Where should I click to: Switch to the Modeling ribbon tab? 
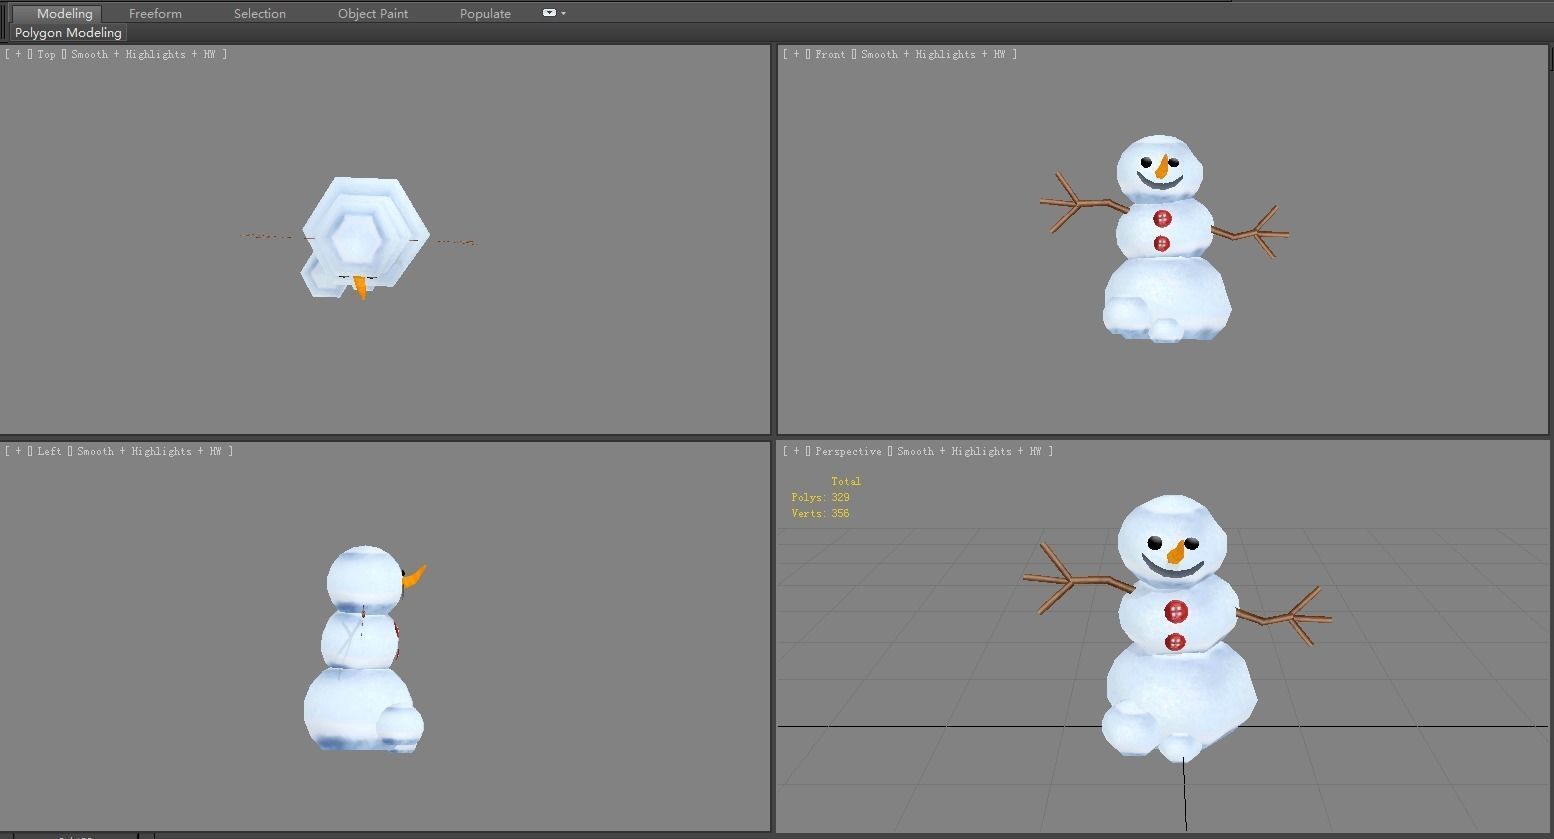(64, 13)
